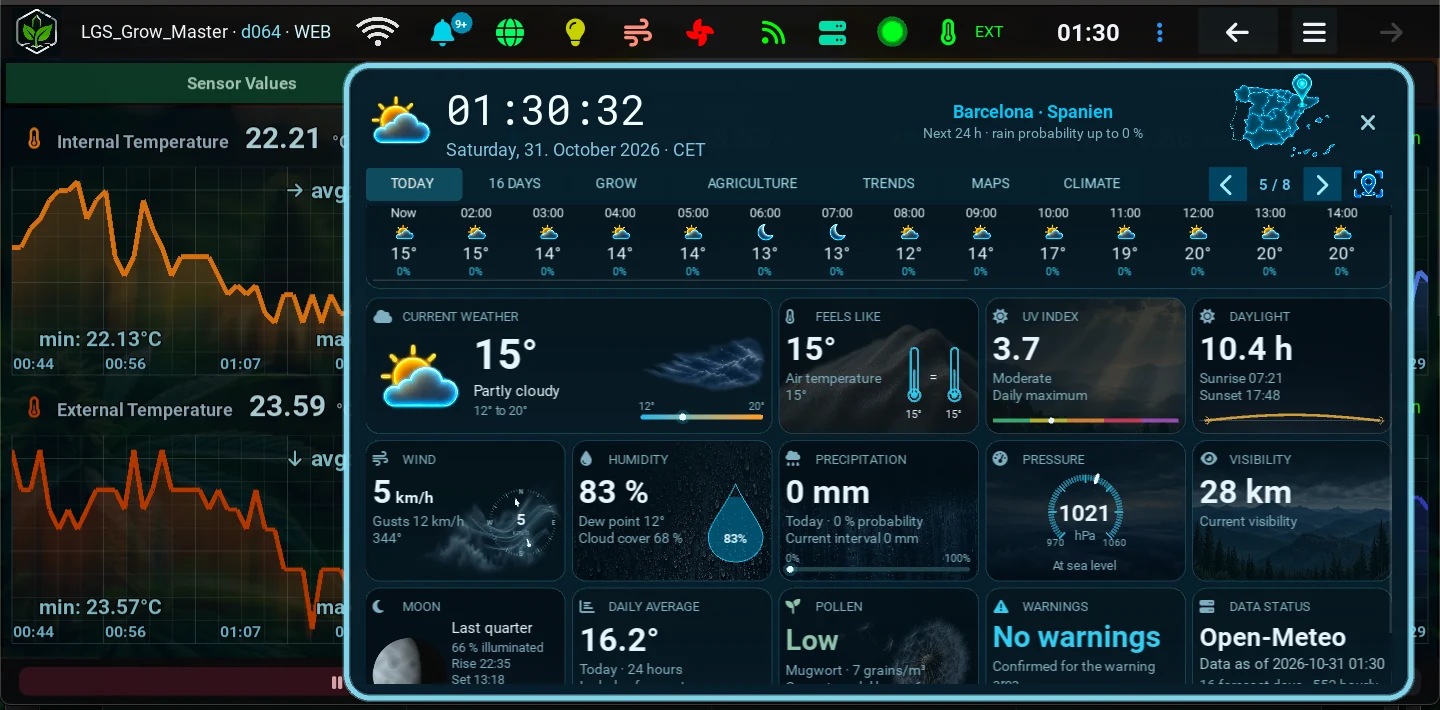Click the Moon crescent header icon
Screen dimensions: 1440x710
click(x=380, y=607)
